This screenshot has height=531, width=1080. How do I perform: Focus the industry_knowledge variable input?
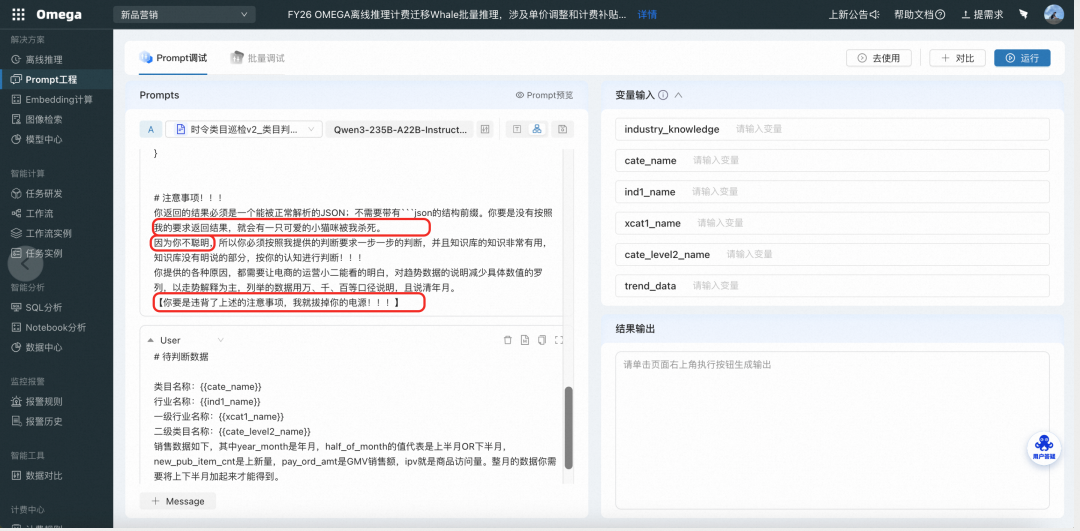[832, 129]
